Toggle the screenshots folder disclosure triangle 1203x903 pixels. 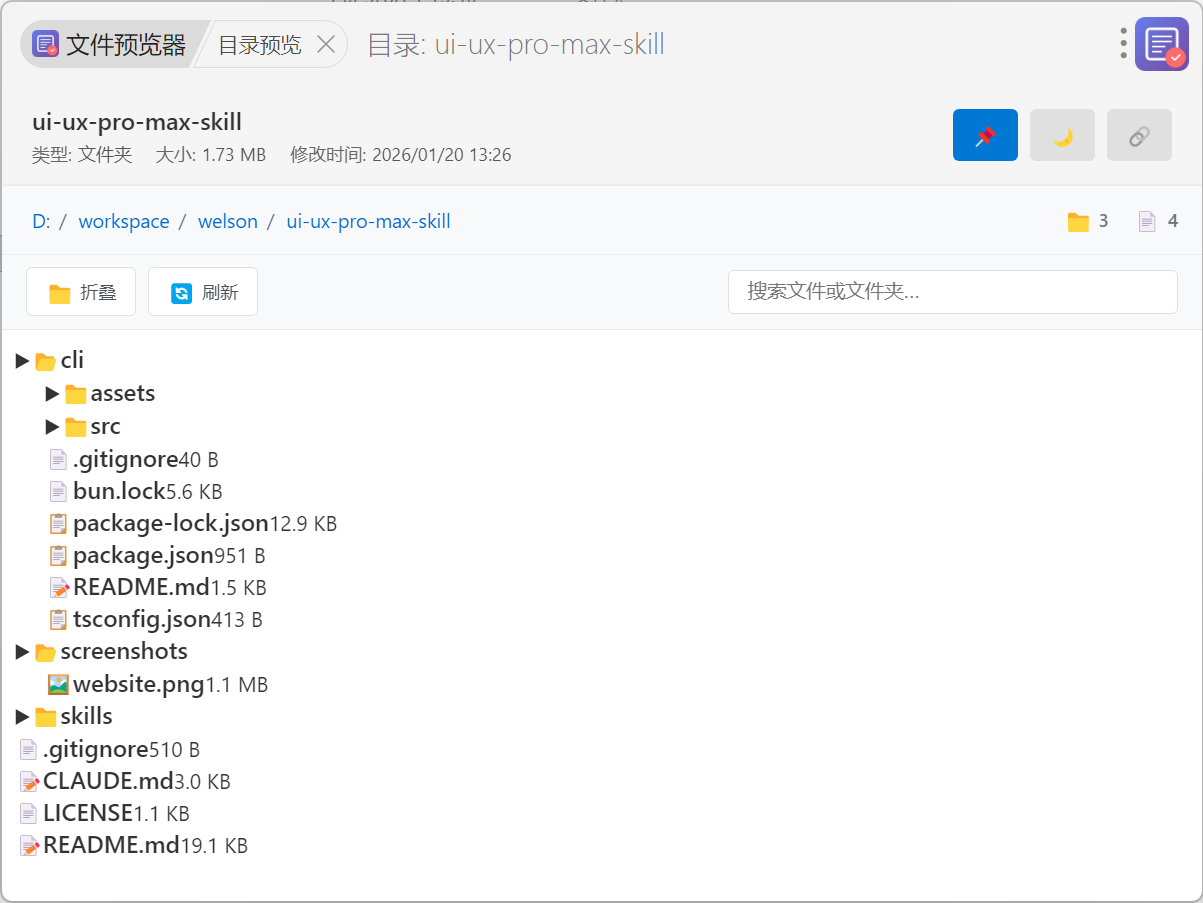coord(22,652)
